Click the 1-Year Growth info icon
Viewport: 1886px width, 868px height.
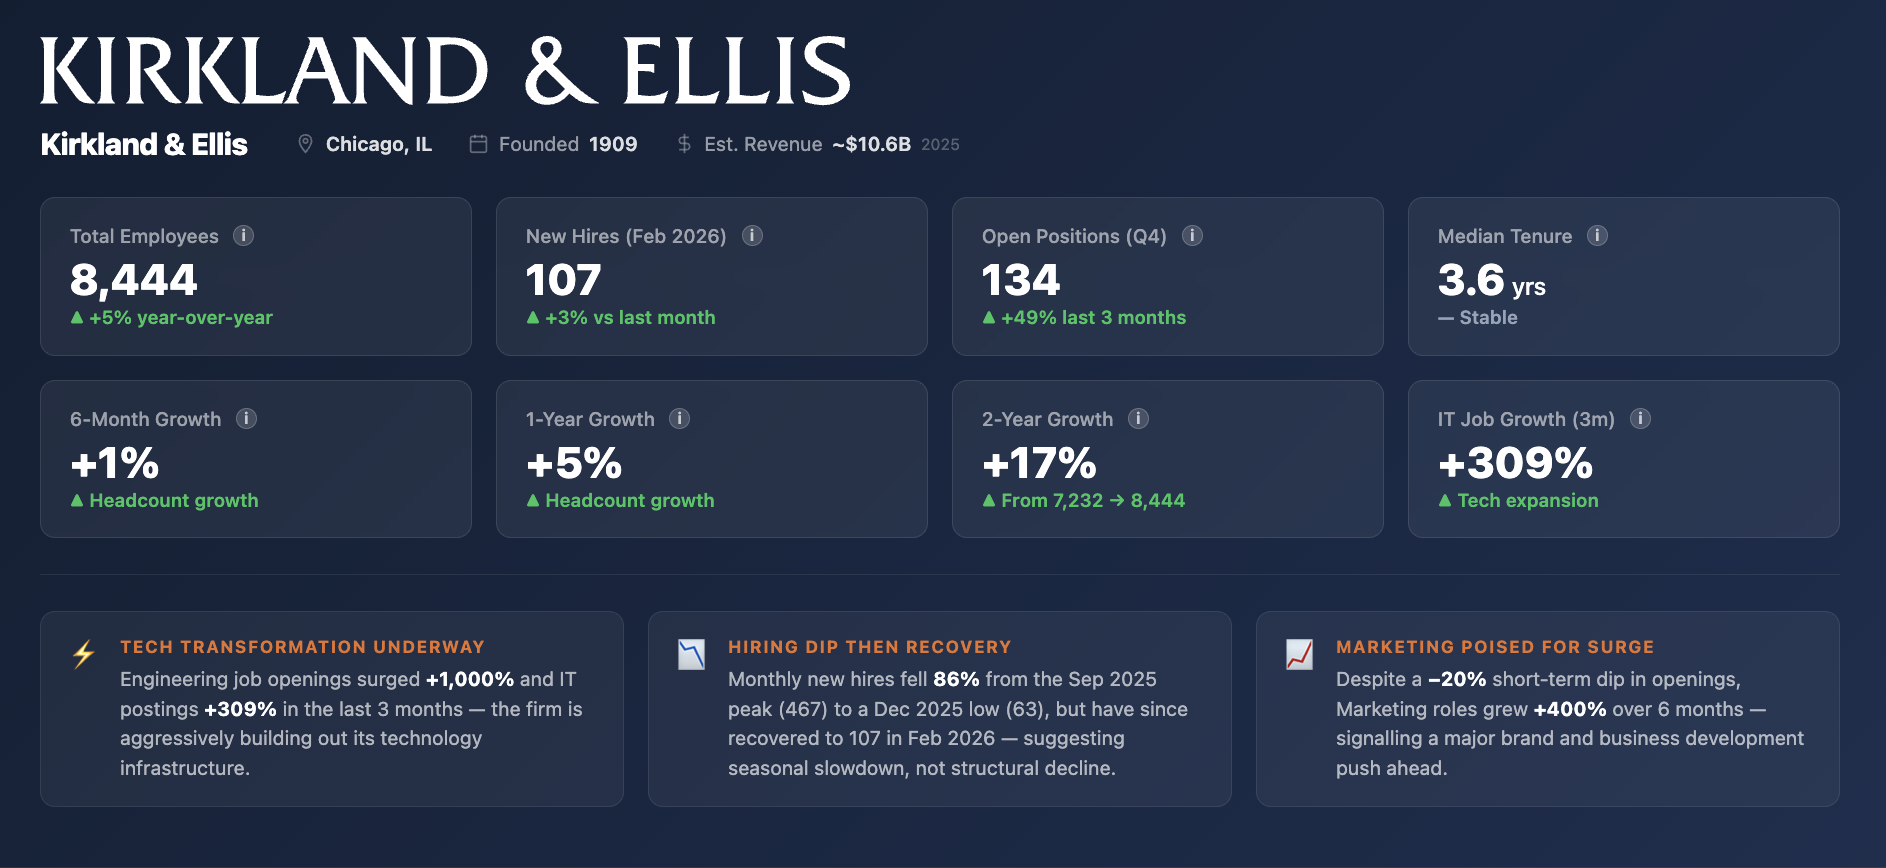(680, 419)
